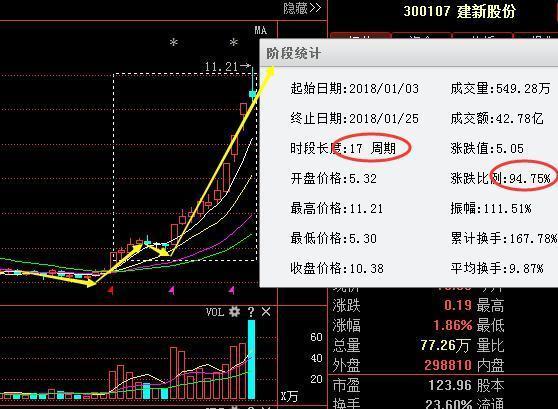Click the second asterisk marker near MA

(x=233, y=43)
